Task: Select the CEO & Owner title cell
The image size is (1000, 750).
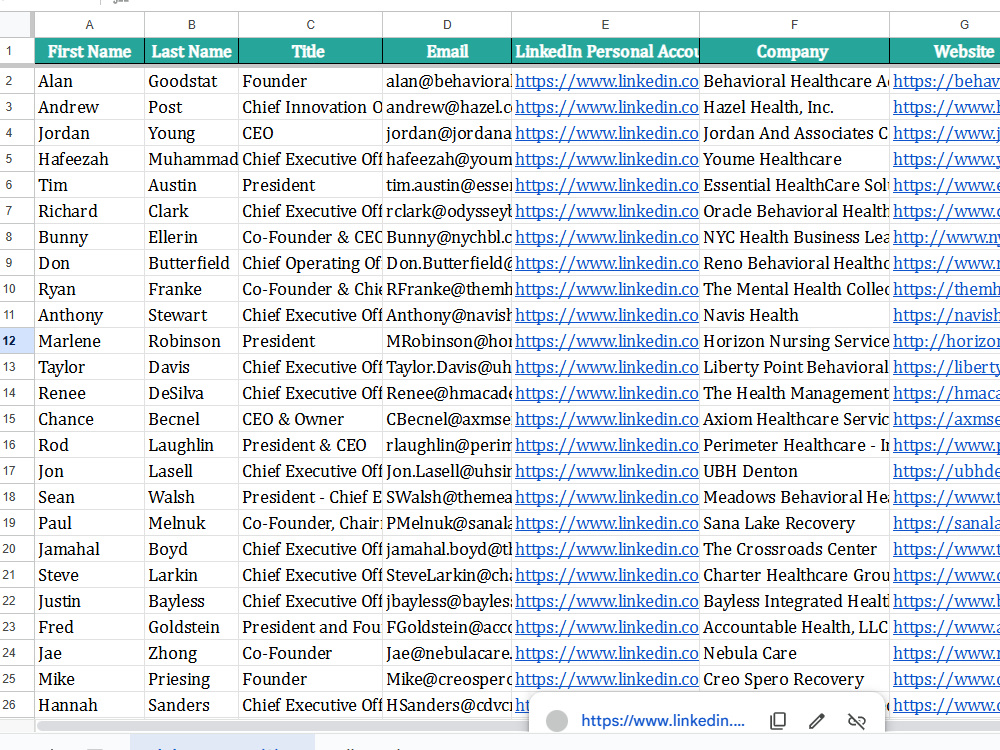Action: (x=311, y=419)
